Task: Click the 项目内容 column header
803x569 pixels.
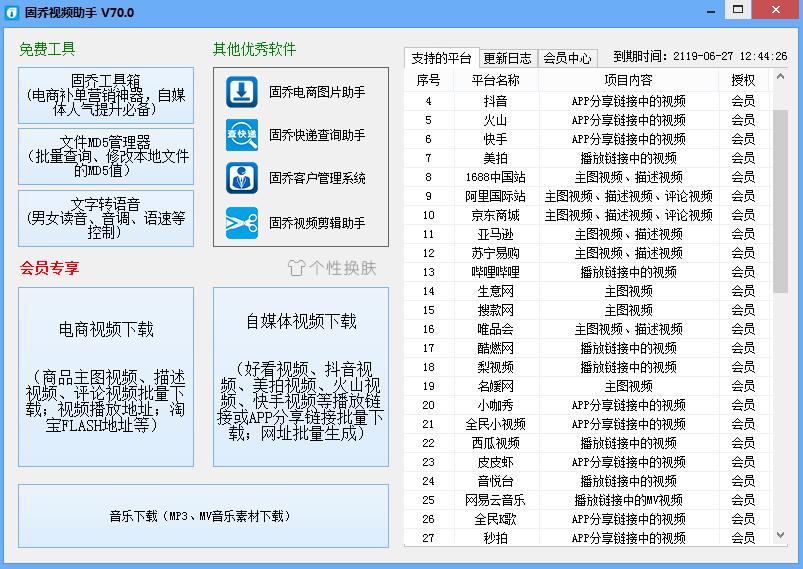Action: coord(628,80)
